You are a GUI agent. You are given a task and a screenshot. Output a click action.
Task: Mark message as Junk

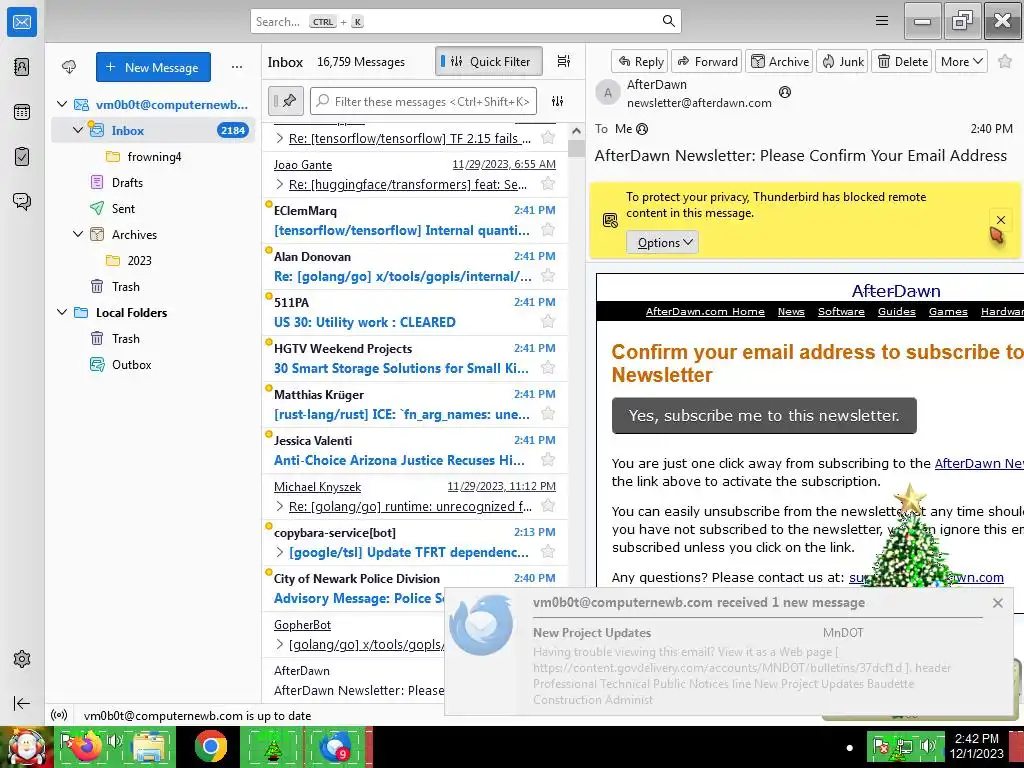click(842, 61)
